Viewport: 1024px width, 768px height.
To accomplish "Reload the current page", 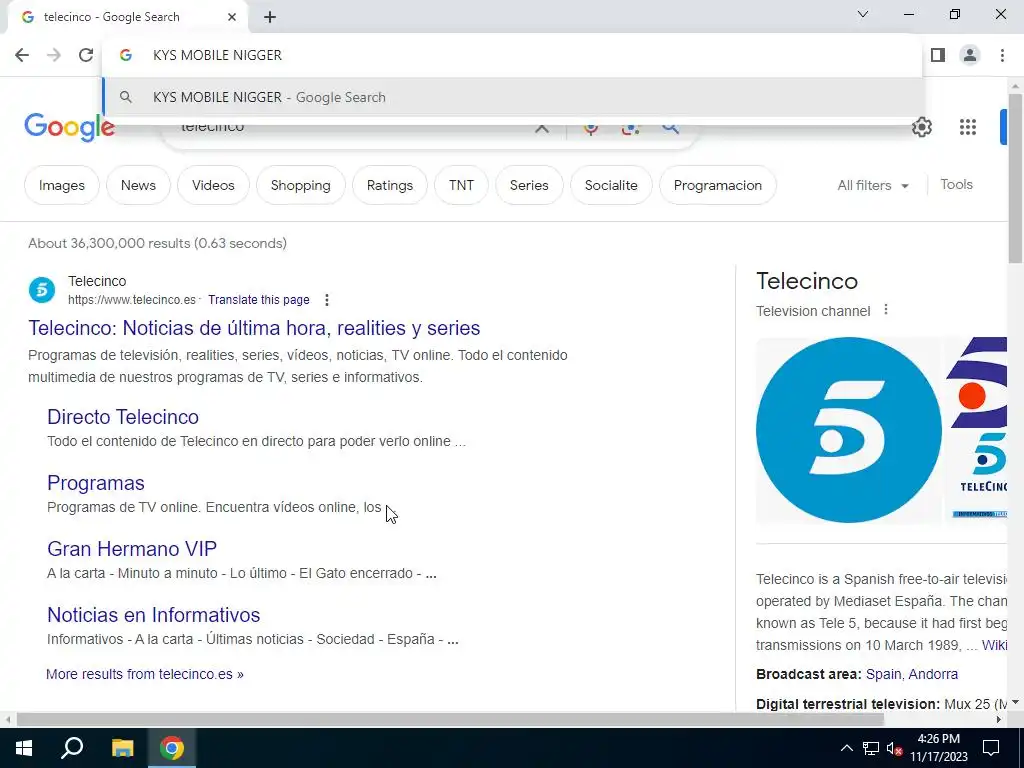I will (86, 55).
